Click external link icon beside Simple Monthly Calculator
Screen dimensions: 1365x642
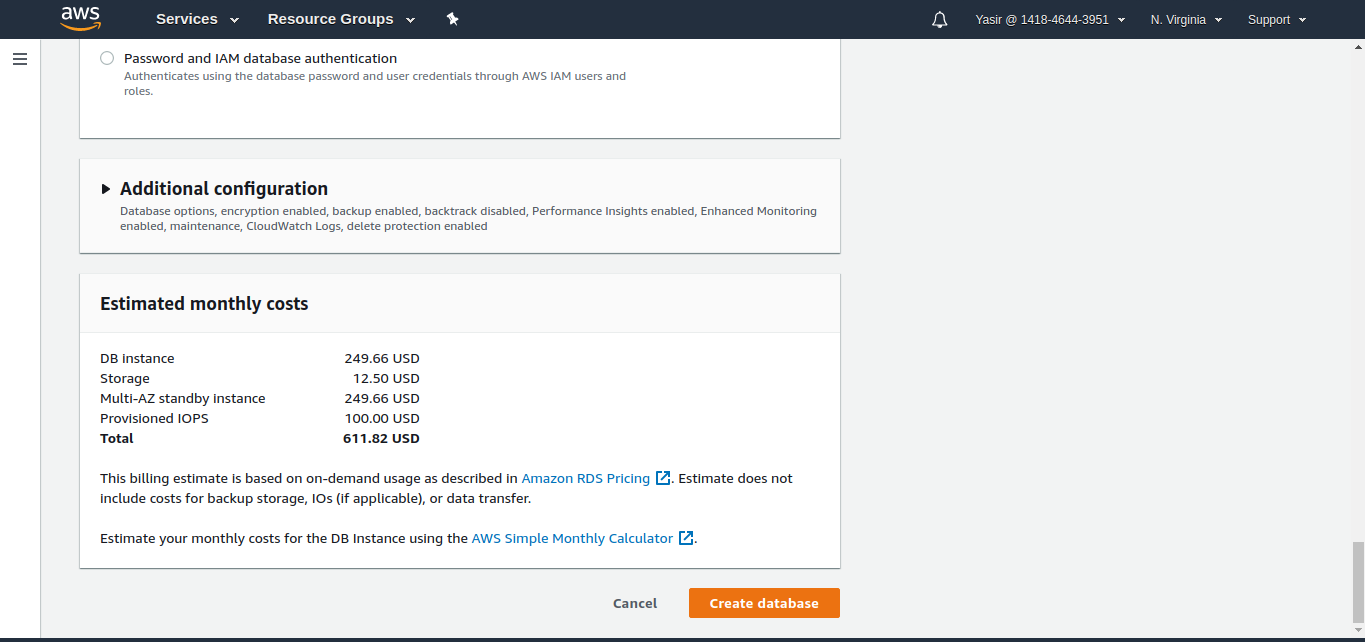[x=686, y=538]
